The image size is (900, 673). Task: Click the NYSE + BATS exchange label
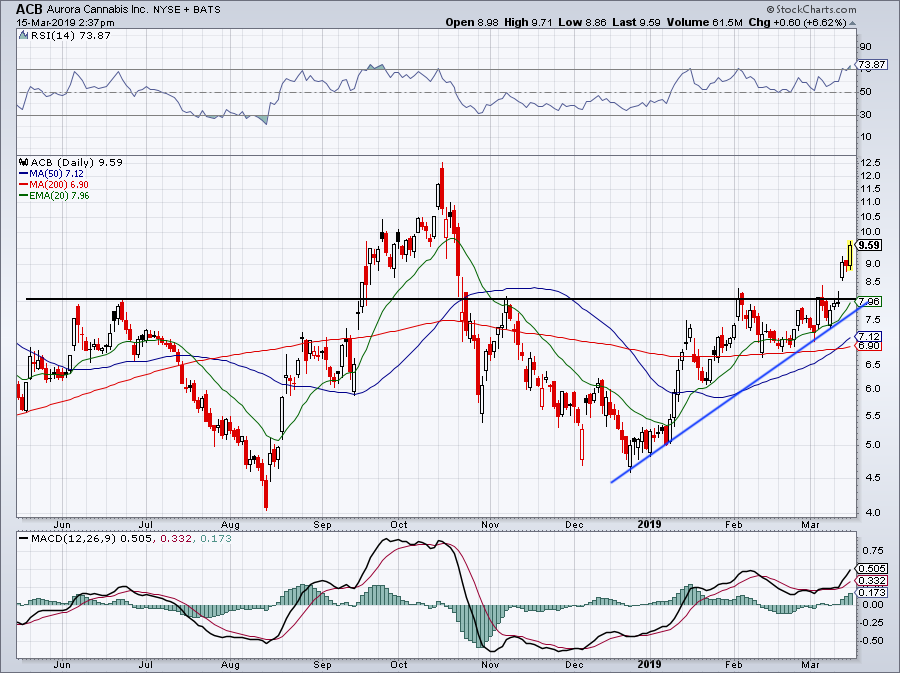pyautogui.click(x=187, y=10)
